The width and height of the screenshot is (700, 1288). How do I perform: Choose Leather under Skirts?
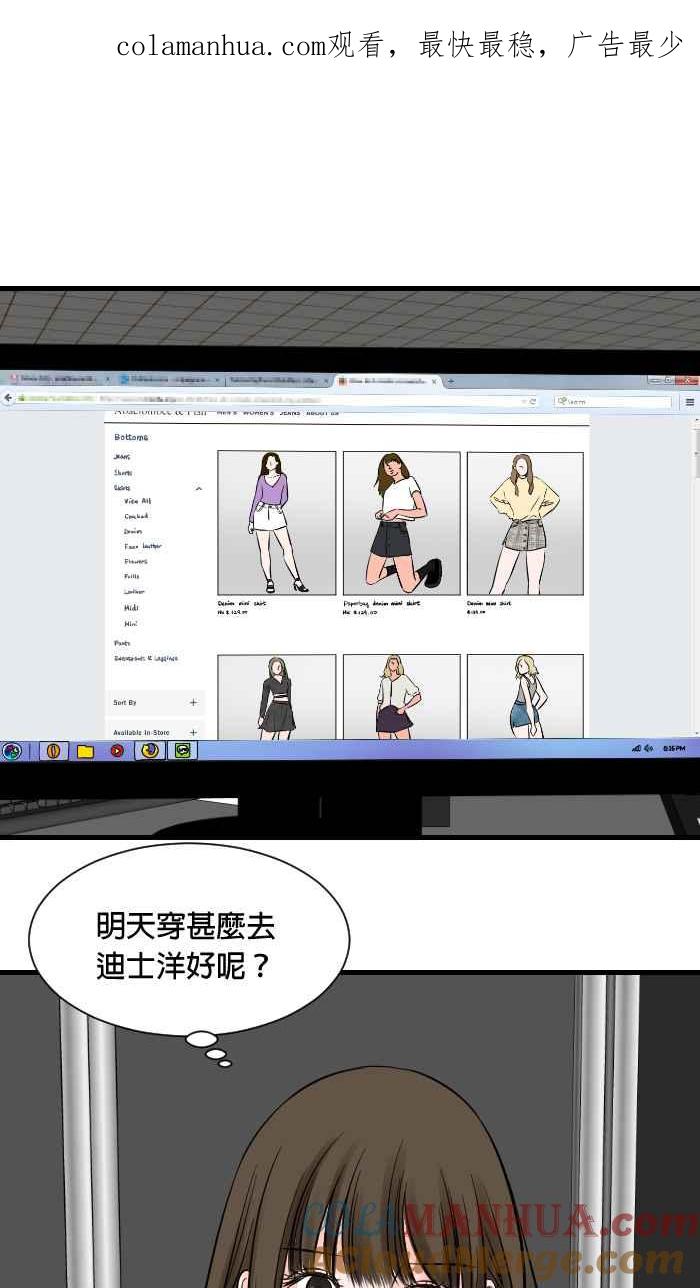click(x=134, y=592)
